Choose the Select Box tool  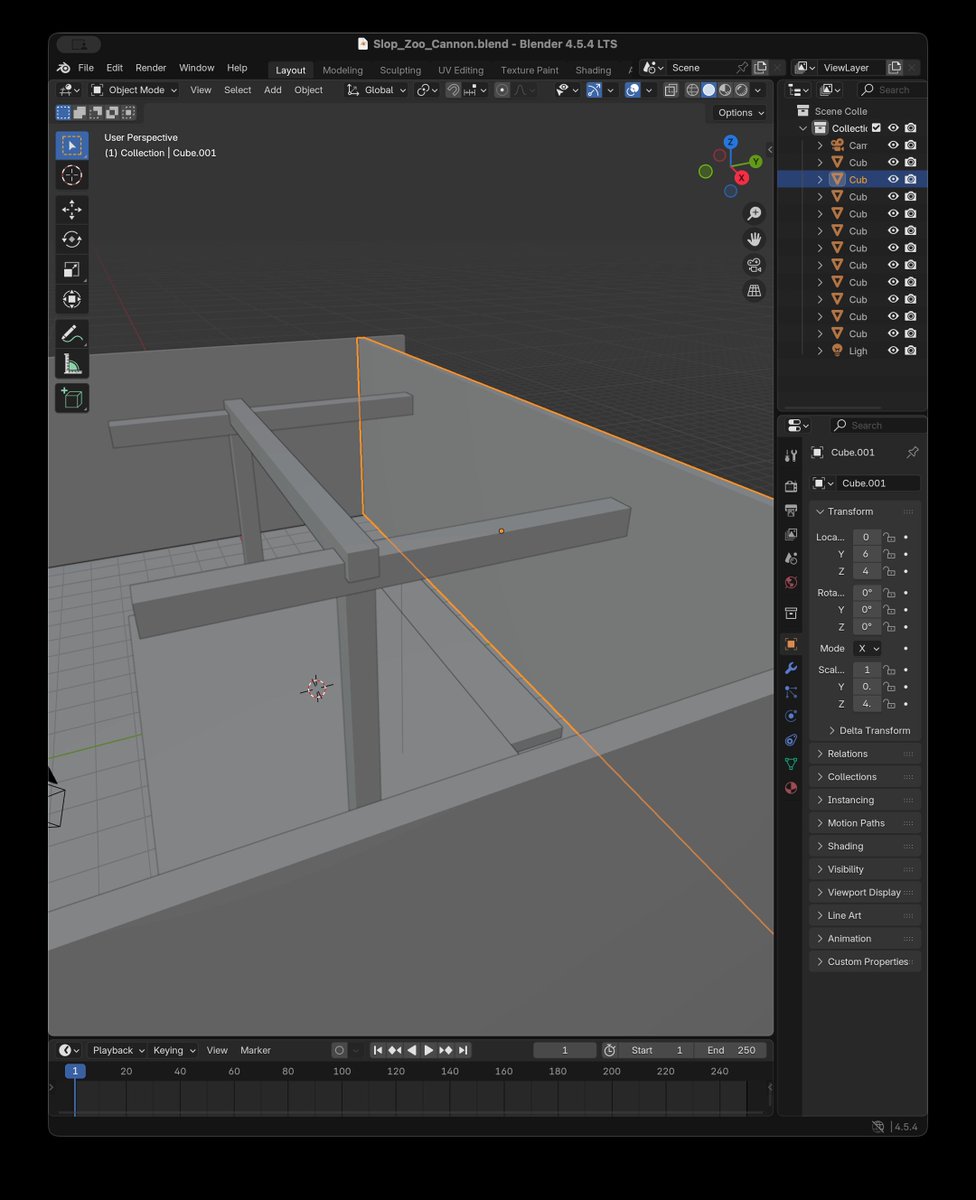click(72, 145)
